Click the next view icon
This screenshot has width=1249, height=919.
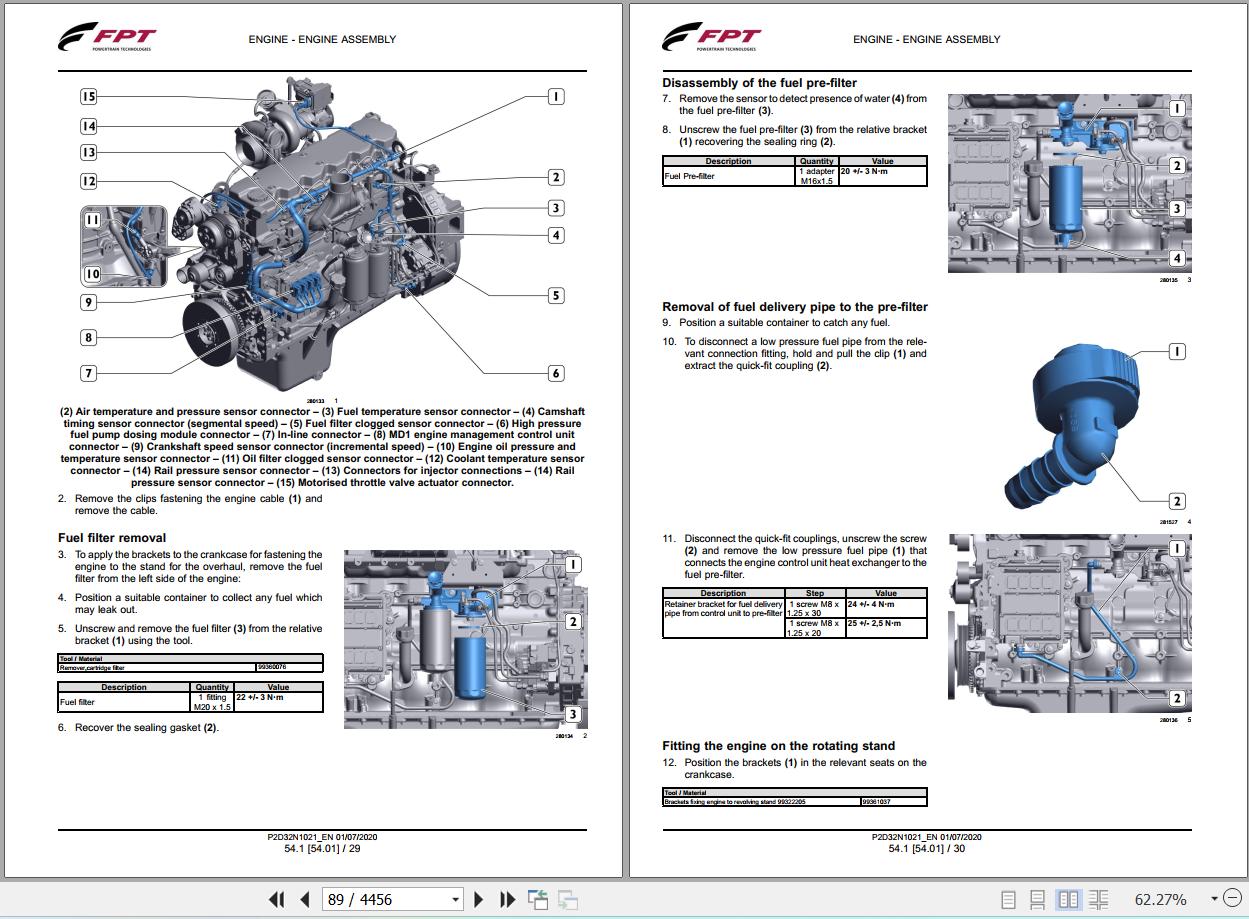tap(568, 899)
